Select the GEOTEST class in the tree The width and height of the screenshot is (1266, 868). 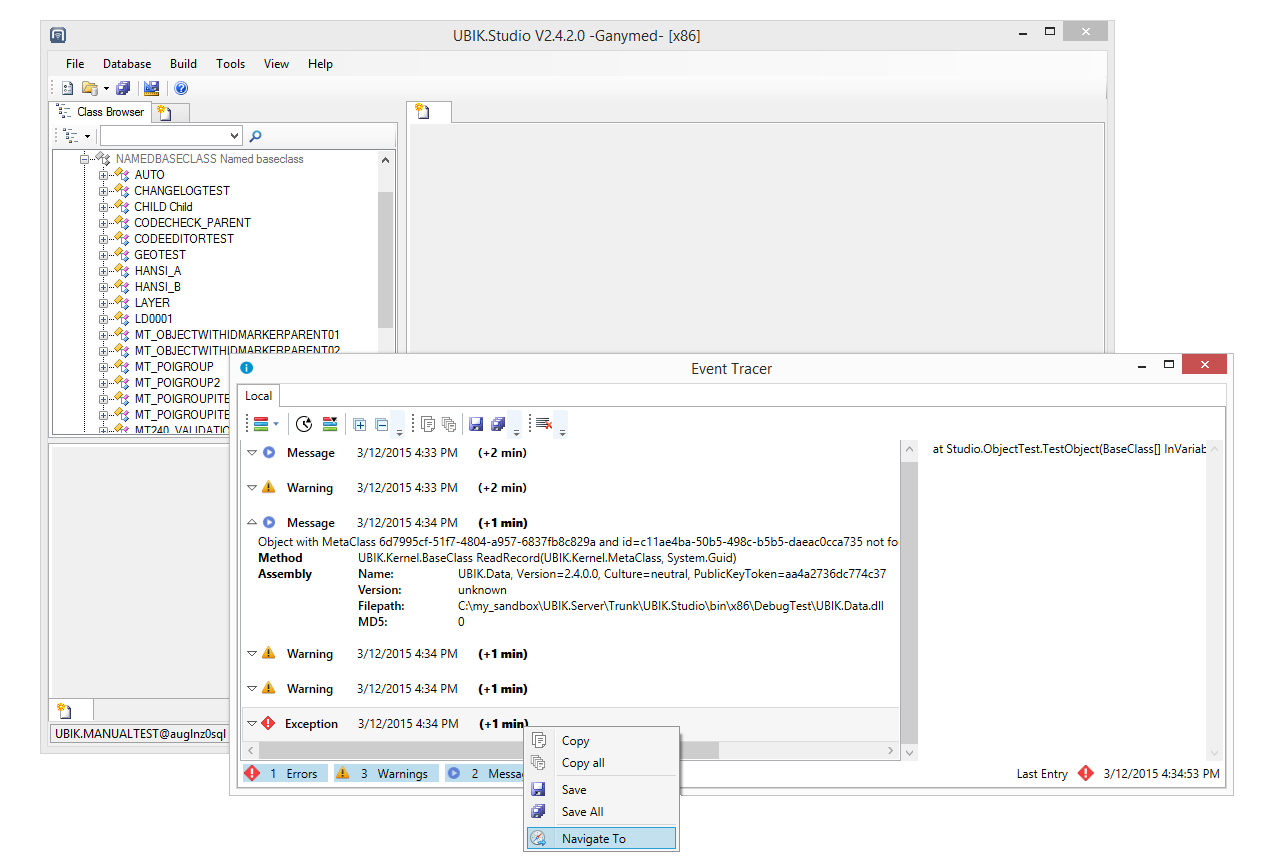(x=160, y=255)
